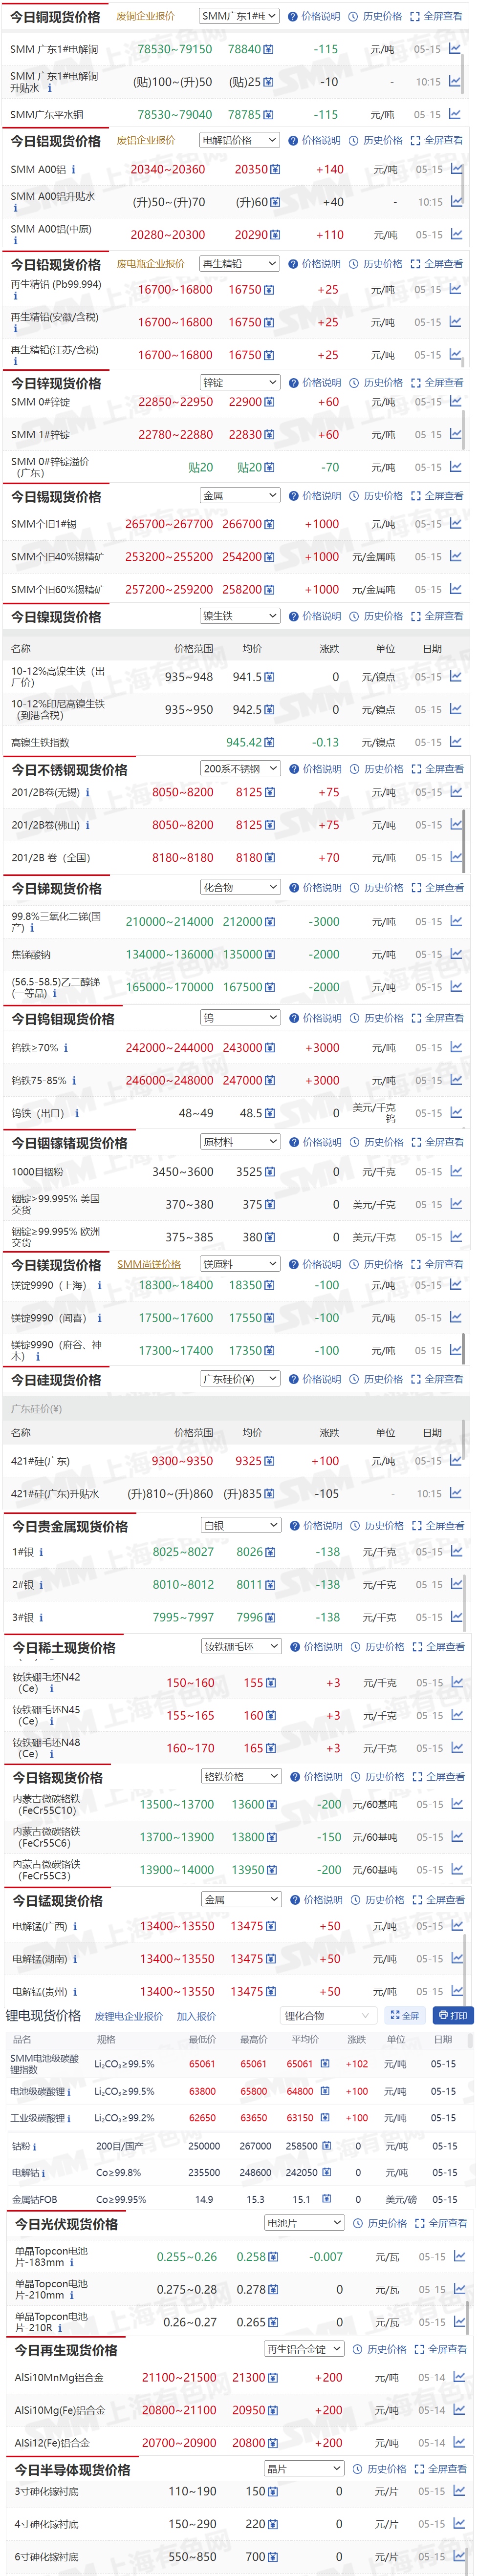Show info tooltip for 1#银
The width and height of the screenshot is (478, 2576).
[41, 1552]
